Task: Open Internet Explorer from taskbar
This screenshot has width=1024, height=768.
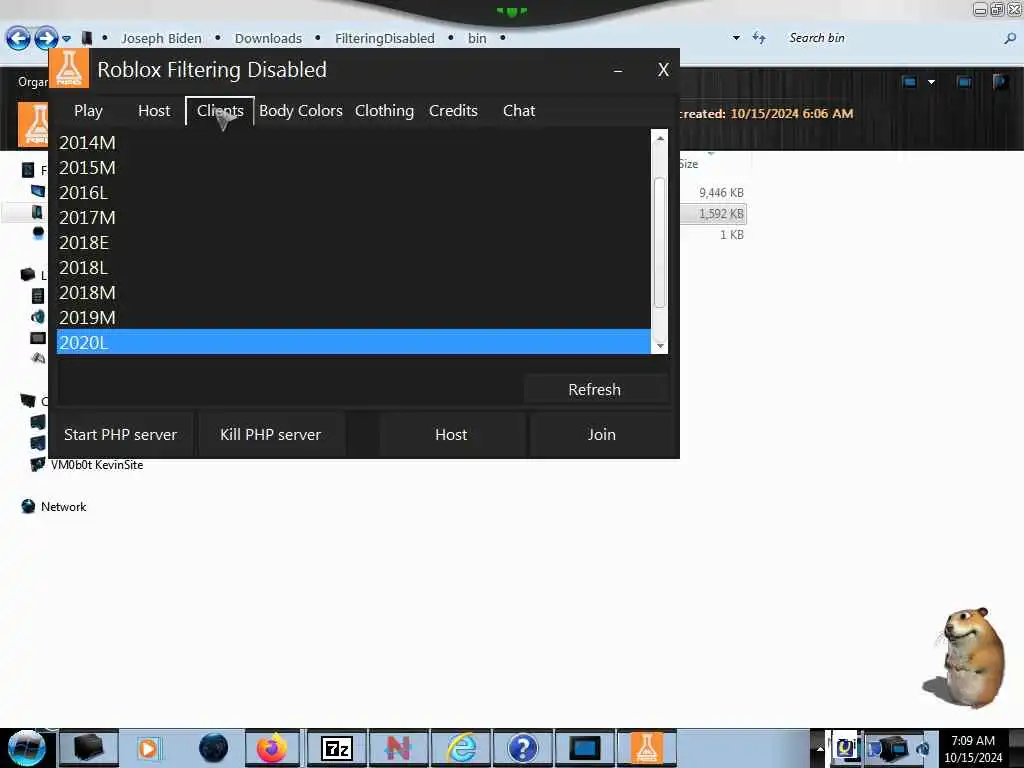Action: tap(462, 748)
